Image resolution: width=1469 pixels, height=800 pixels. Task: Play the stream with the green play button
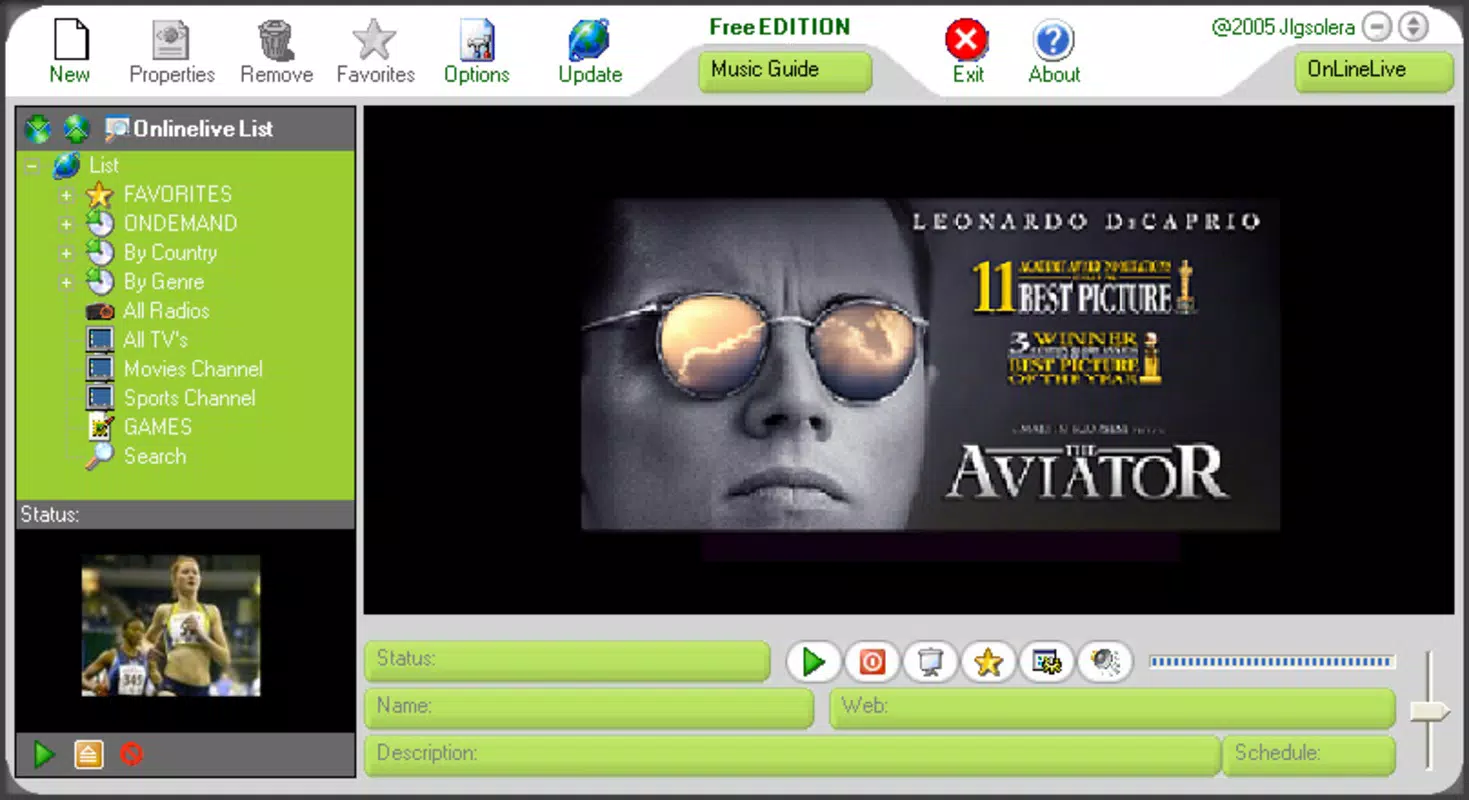[x=813, y=662]
